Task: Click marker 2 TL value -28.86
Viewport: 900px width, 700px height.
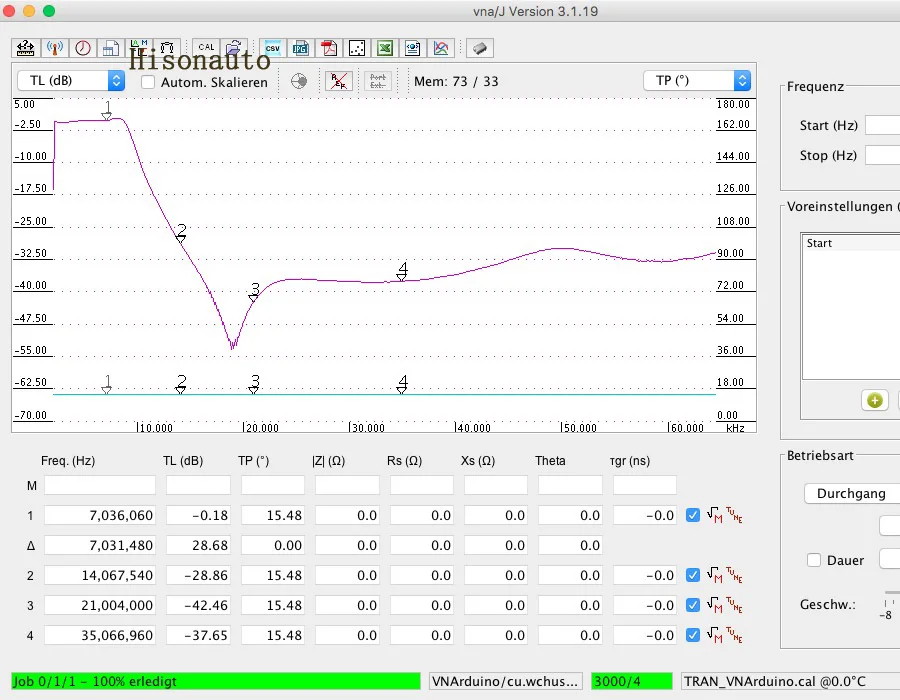Action: pos(199,574)
